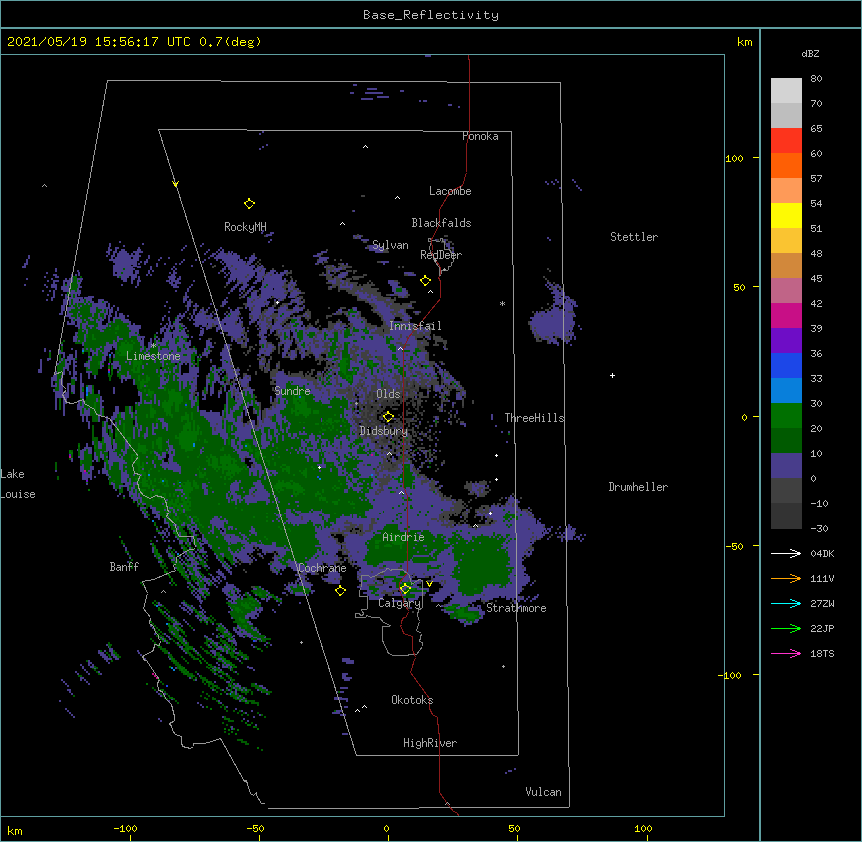Click the Ponoka label

[x=480, y=136]
